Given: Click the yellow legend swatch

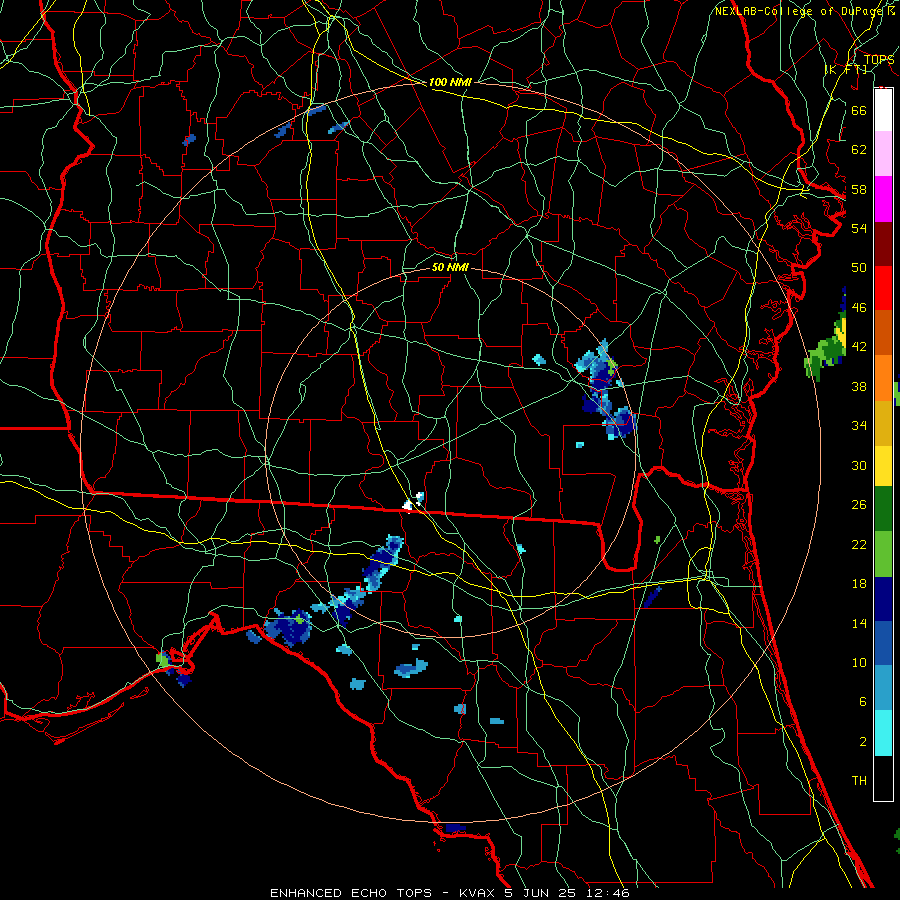Looking at the screenshot, I should [883, 465].
